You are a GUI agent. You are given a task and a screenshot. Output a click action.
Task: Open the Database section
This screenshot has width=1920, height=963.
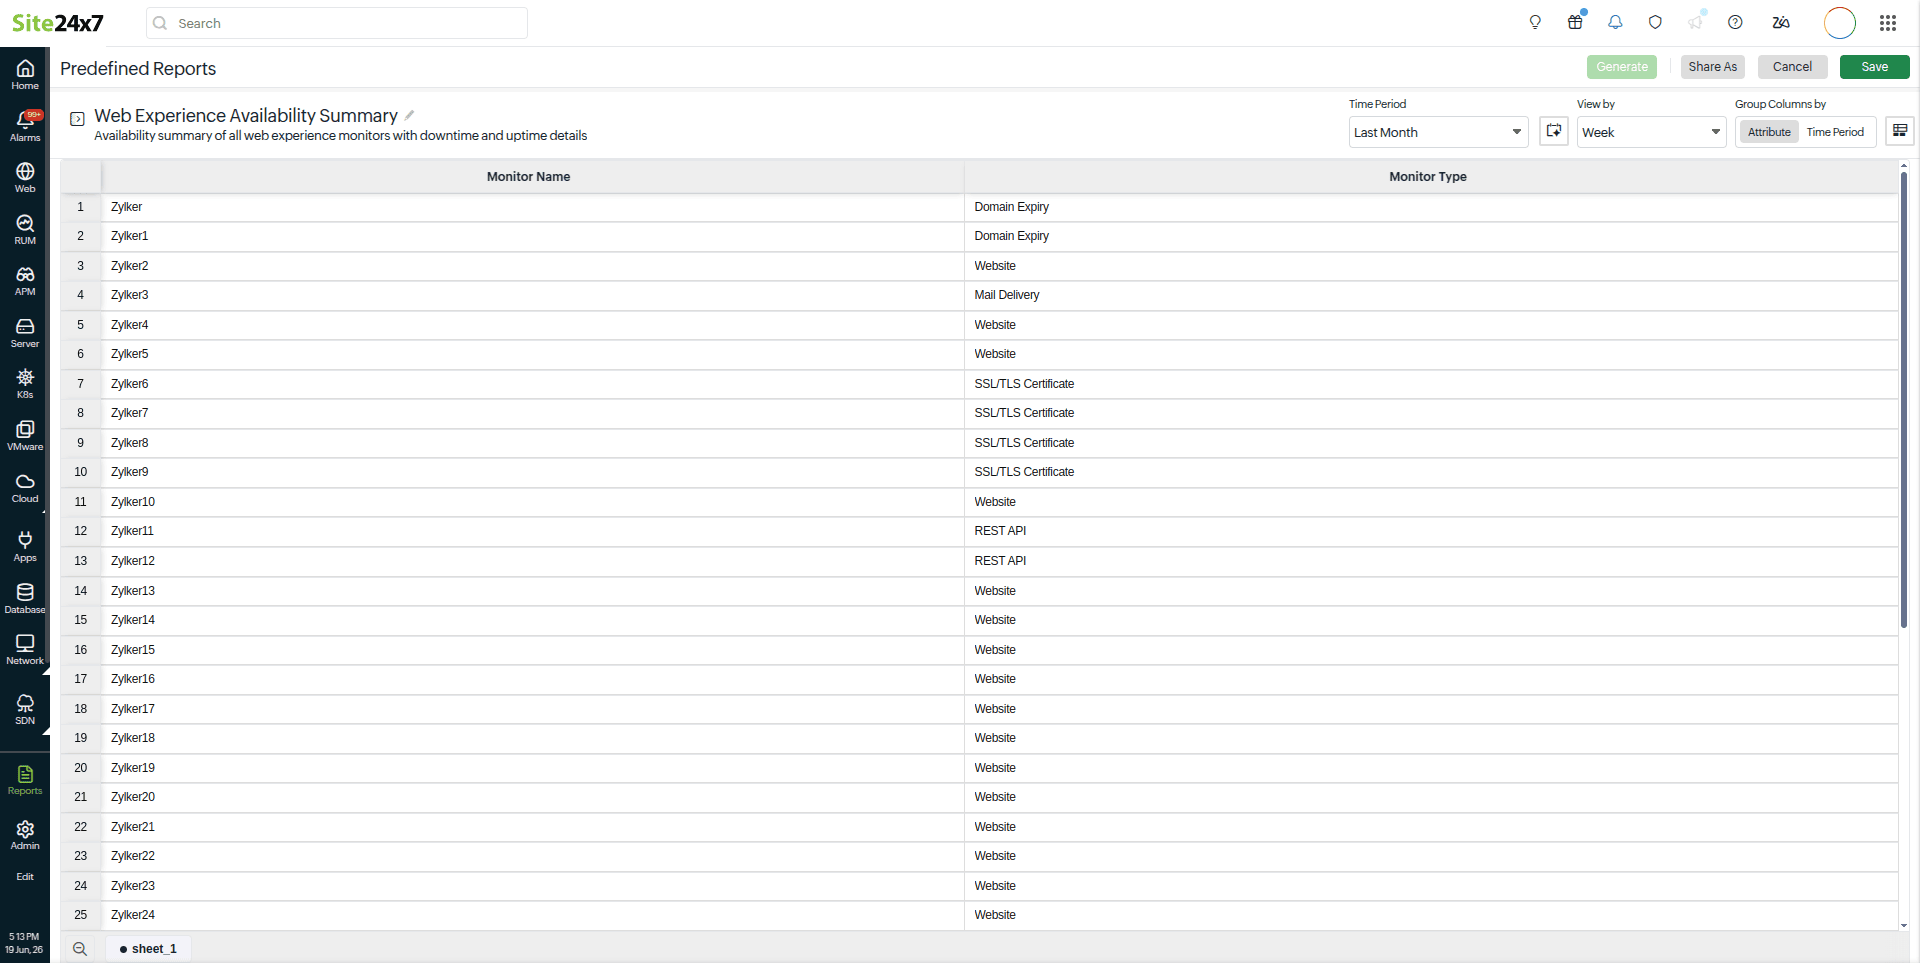coord(25,598)
